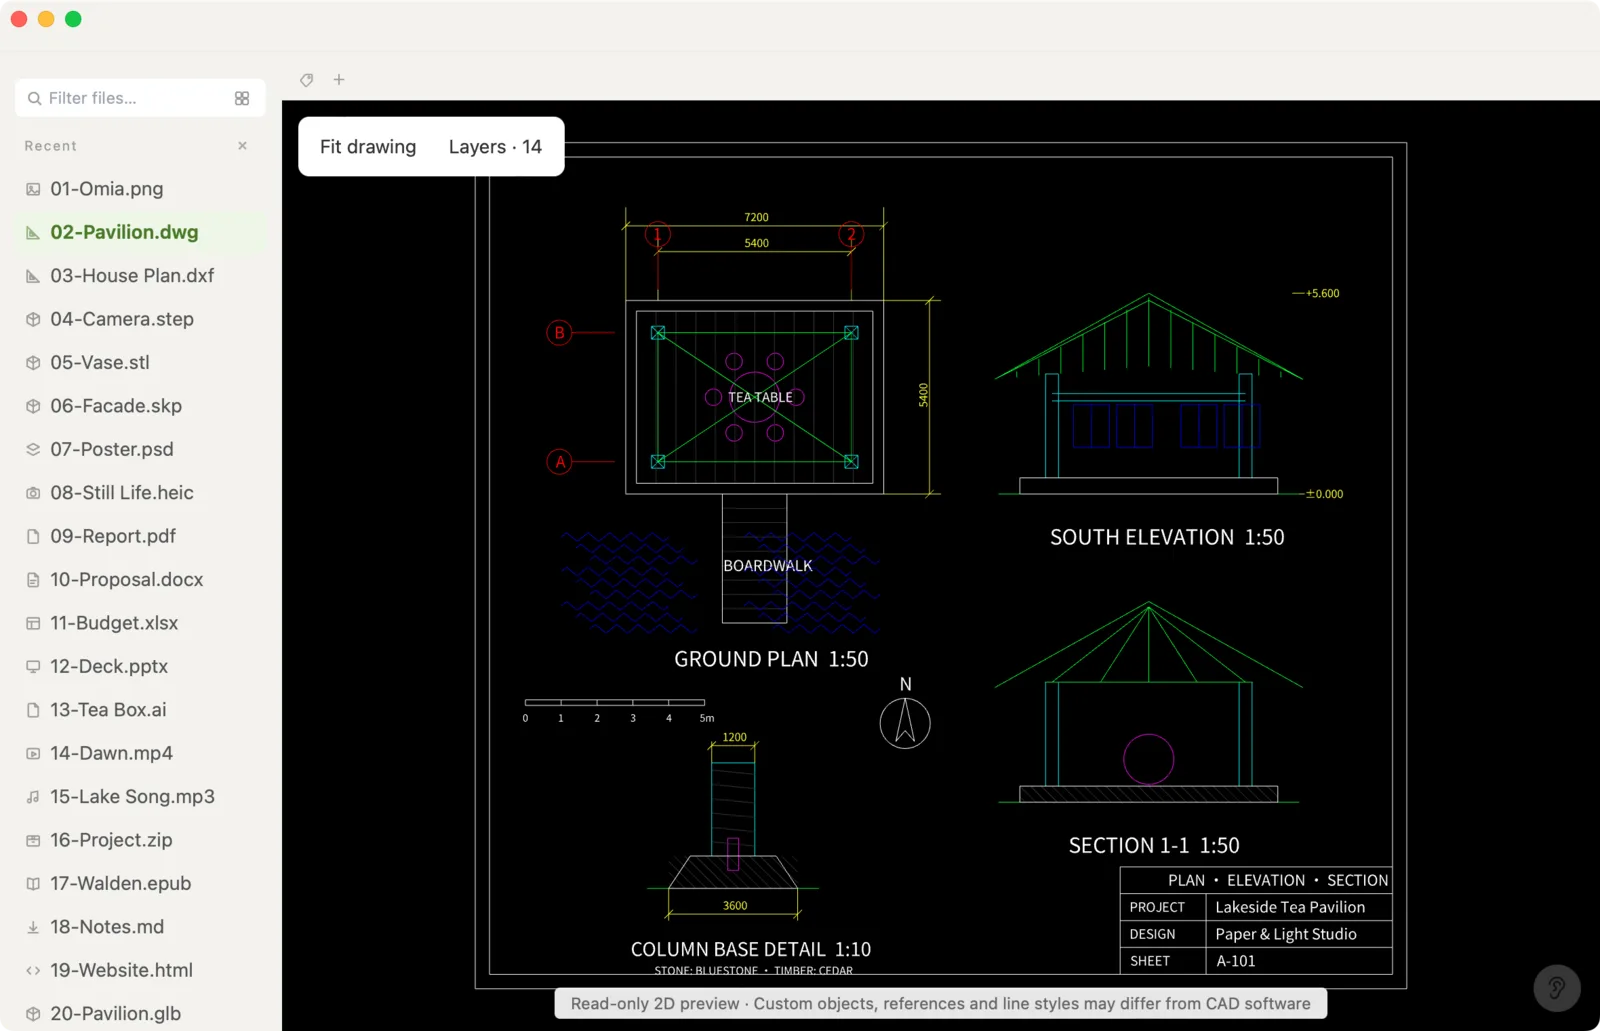The width and height of the screenshot is (1600, 1031).
Task: Click the Recent section header
Action: (x=51, y=146)
